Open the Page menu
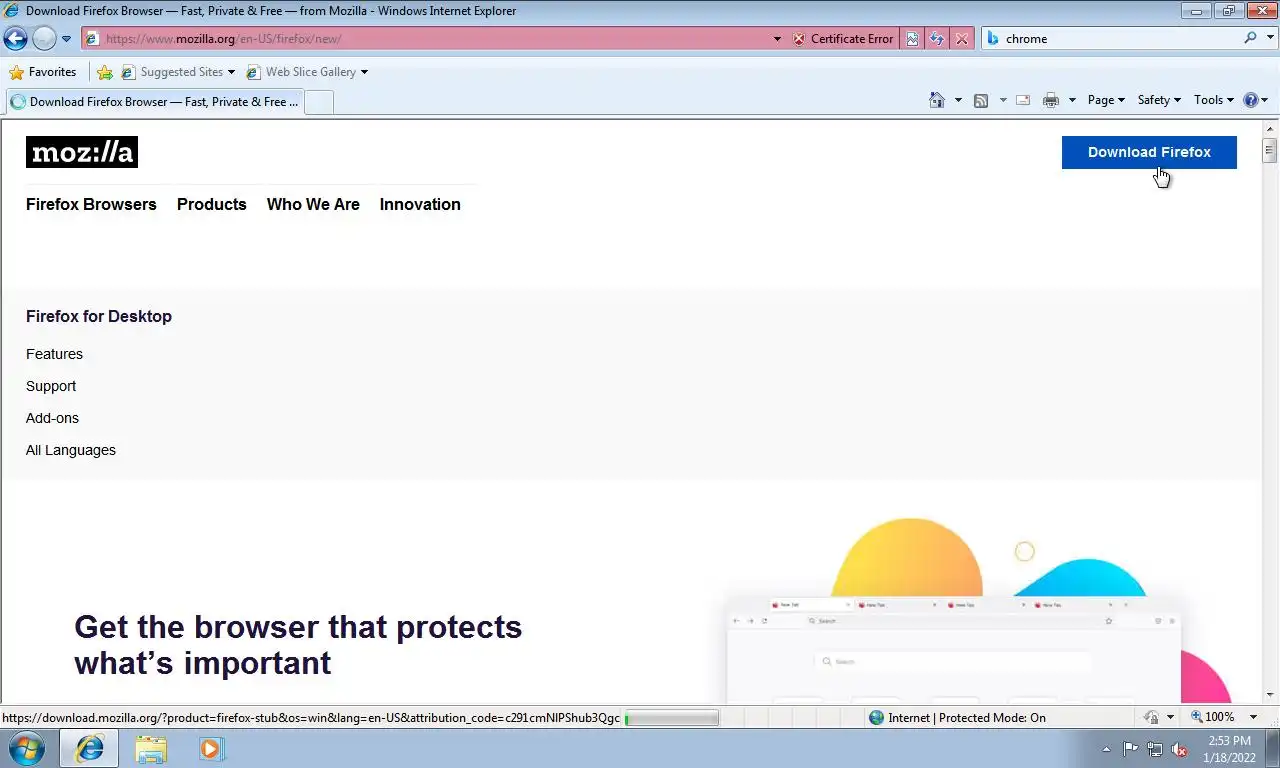 click(1106, 100)
